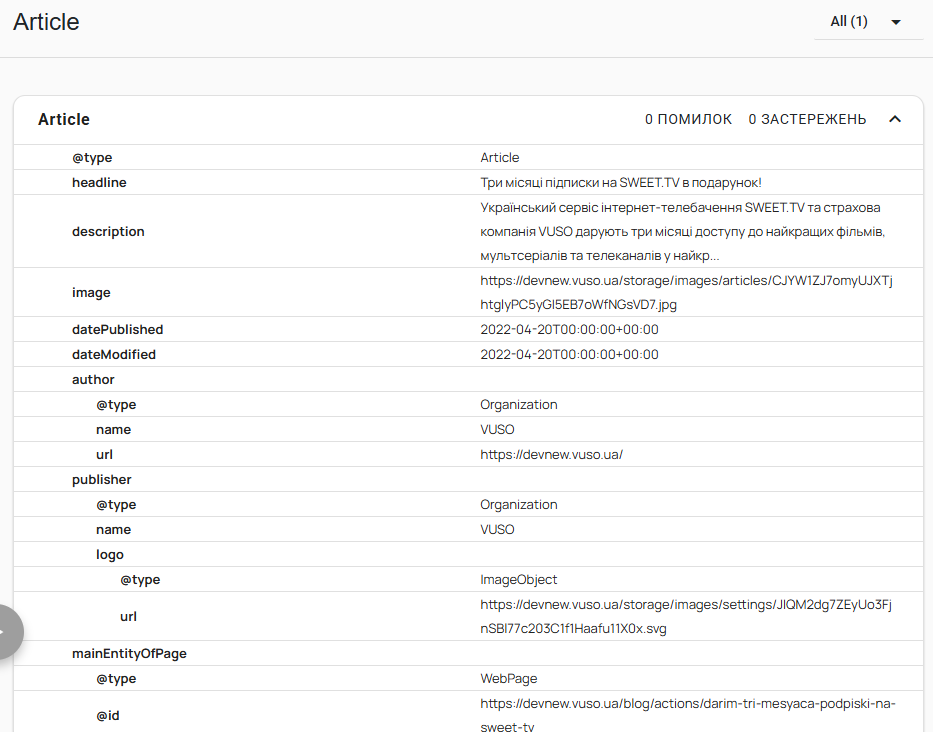
Task: Click the image property label
Action: pyautogui.click(x=91, y=292)
